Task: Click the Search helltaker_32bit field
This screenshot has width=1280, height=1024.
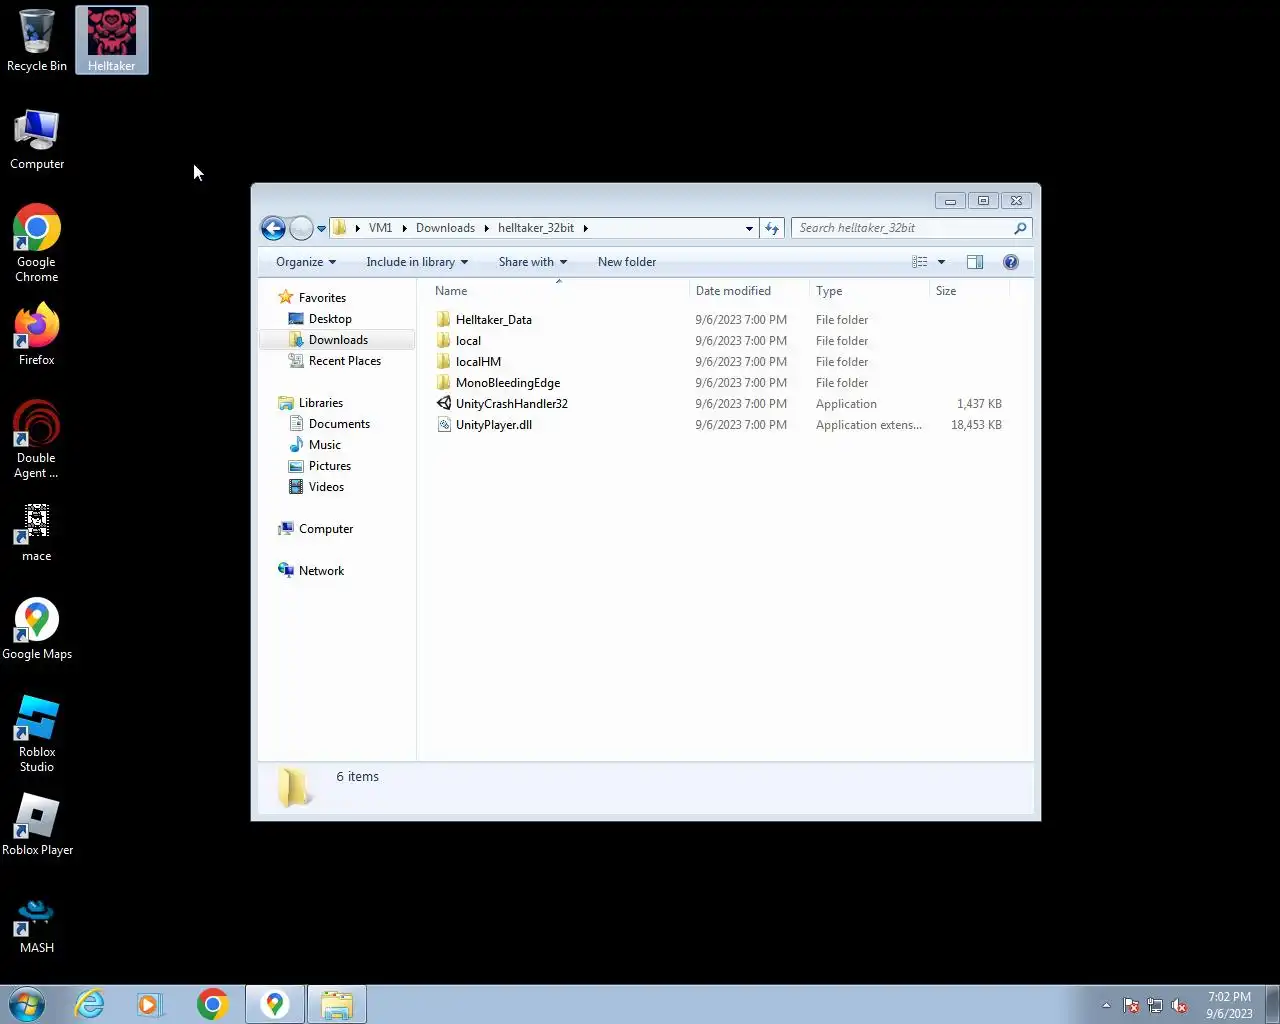Action: (902, 228)
